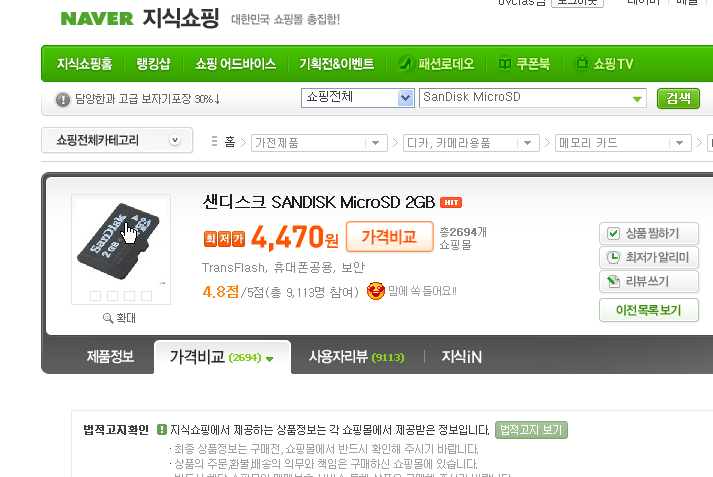Screen dimensions: 713x477
Task: Open the 메모리 카드 breadcrumb dropdown
Action: click(623, 143)
